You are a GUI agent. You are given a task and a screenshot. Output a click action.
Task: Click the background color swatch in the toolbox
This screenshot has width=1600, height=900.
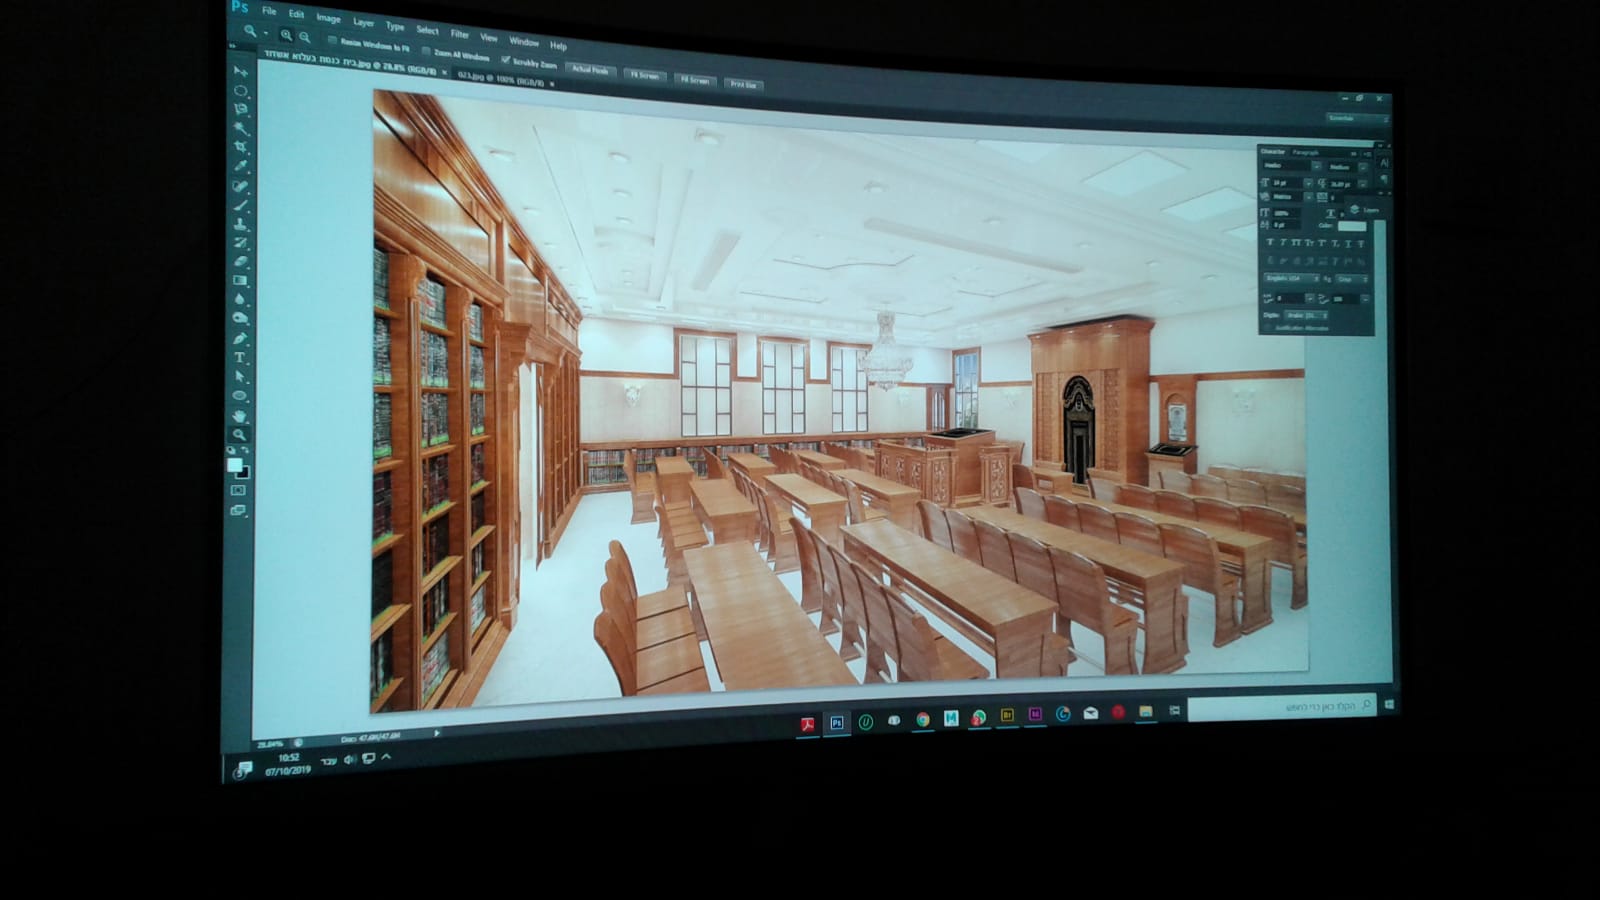[243, 472]
